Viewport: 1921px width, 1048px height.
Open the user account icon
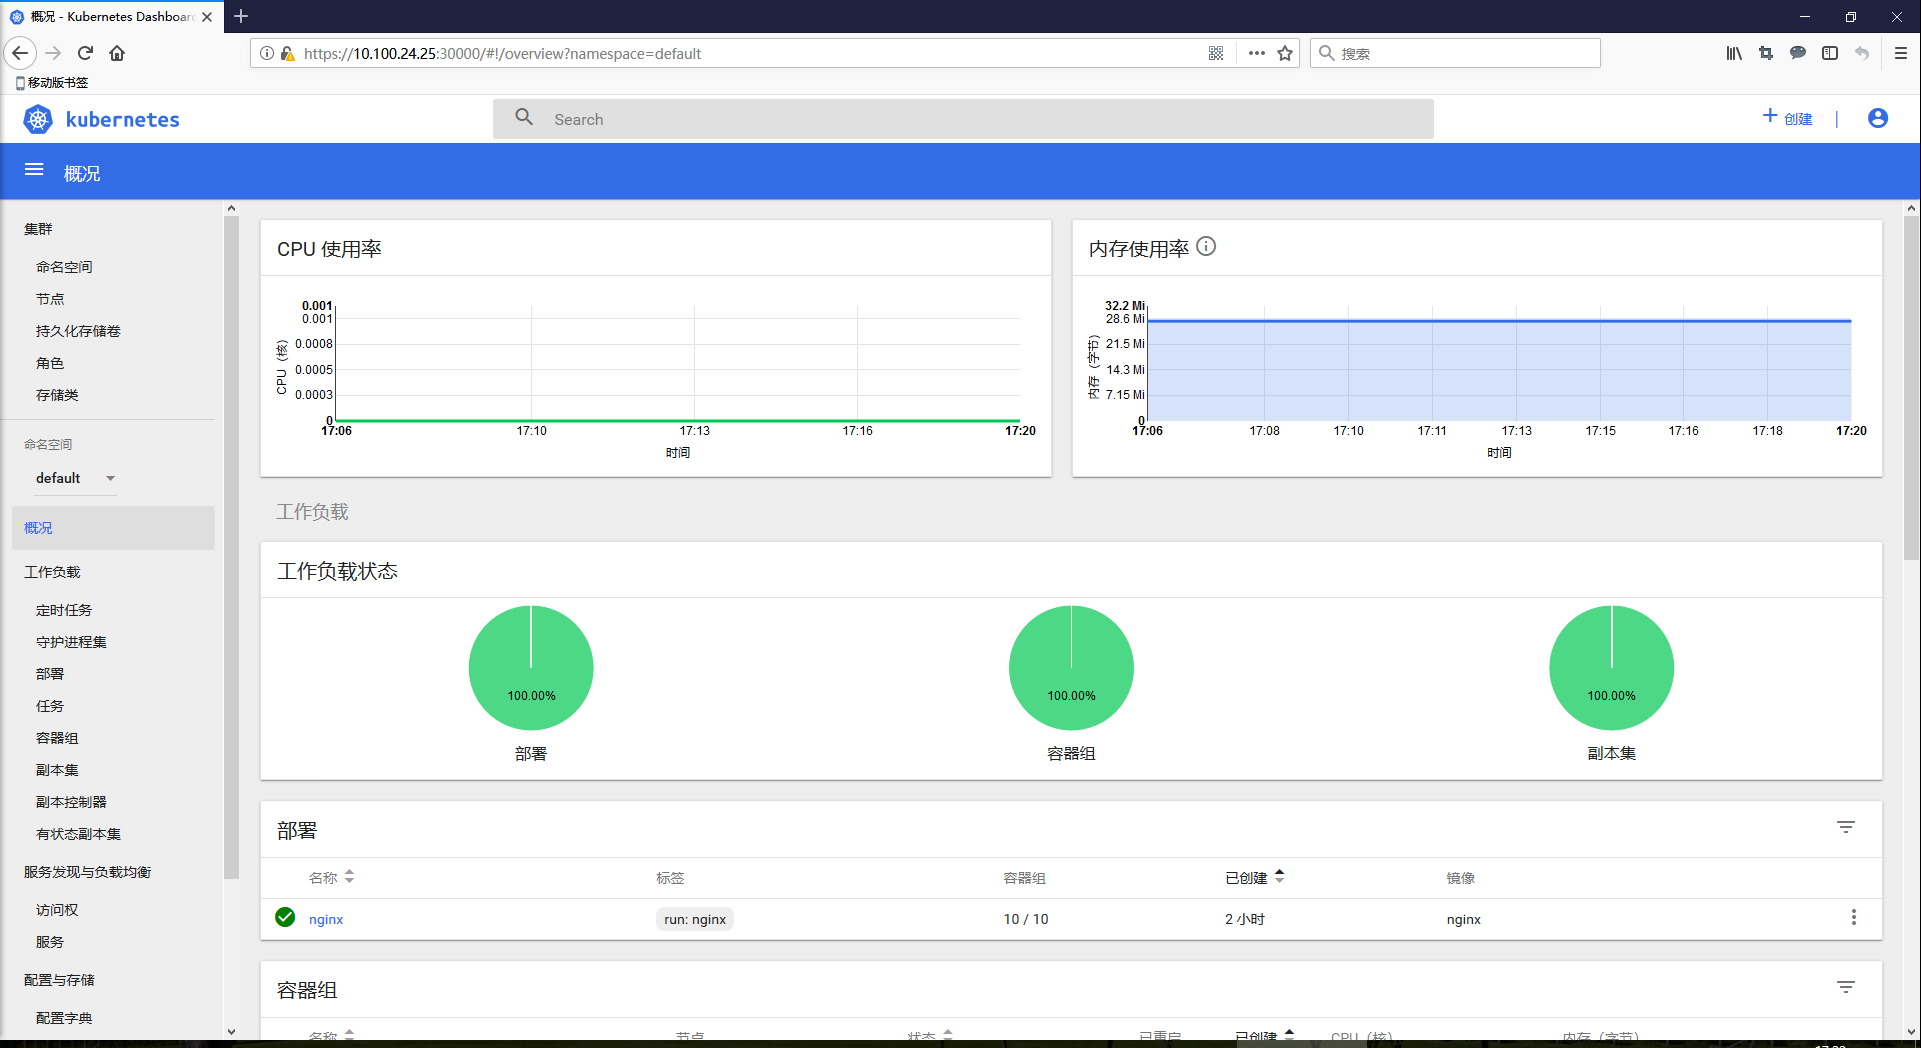pyautogui.click(x=1877, y=119)
